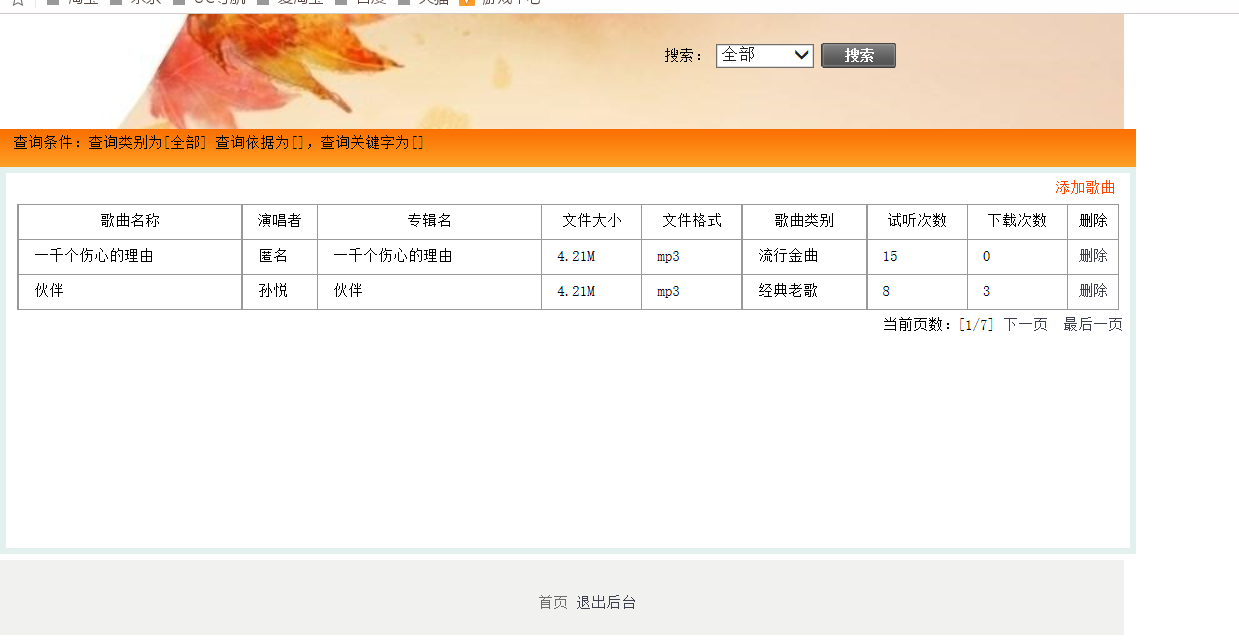This screenshot has height=644, width=1239.
Task: Open the 首页 footer link
Action: coord(553,603)
